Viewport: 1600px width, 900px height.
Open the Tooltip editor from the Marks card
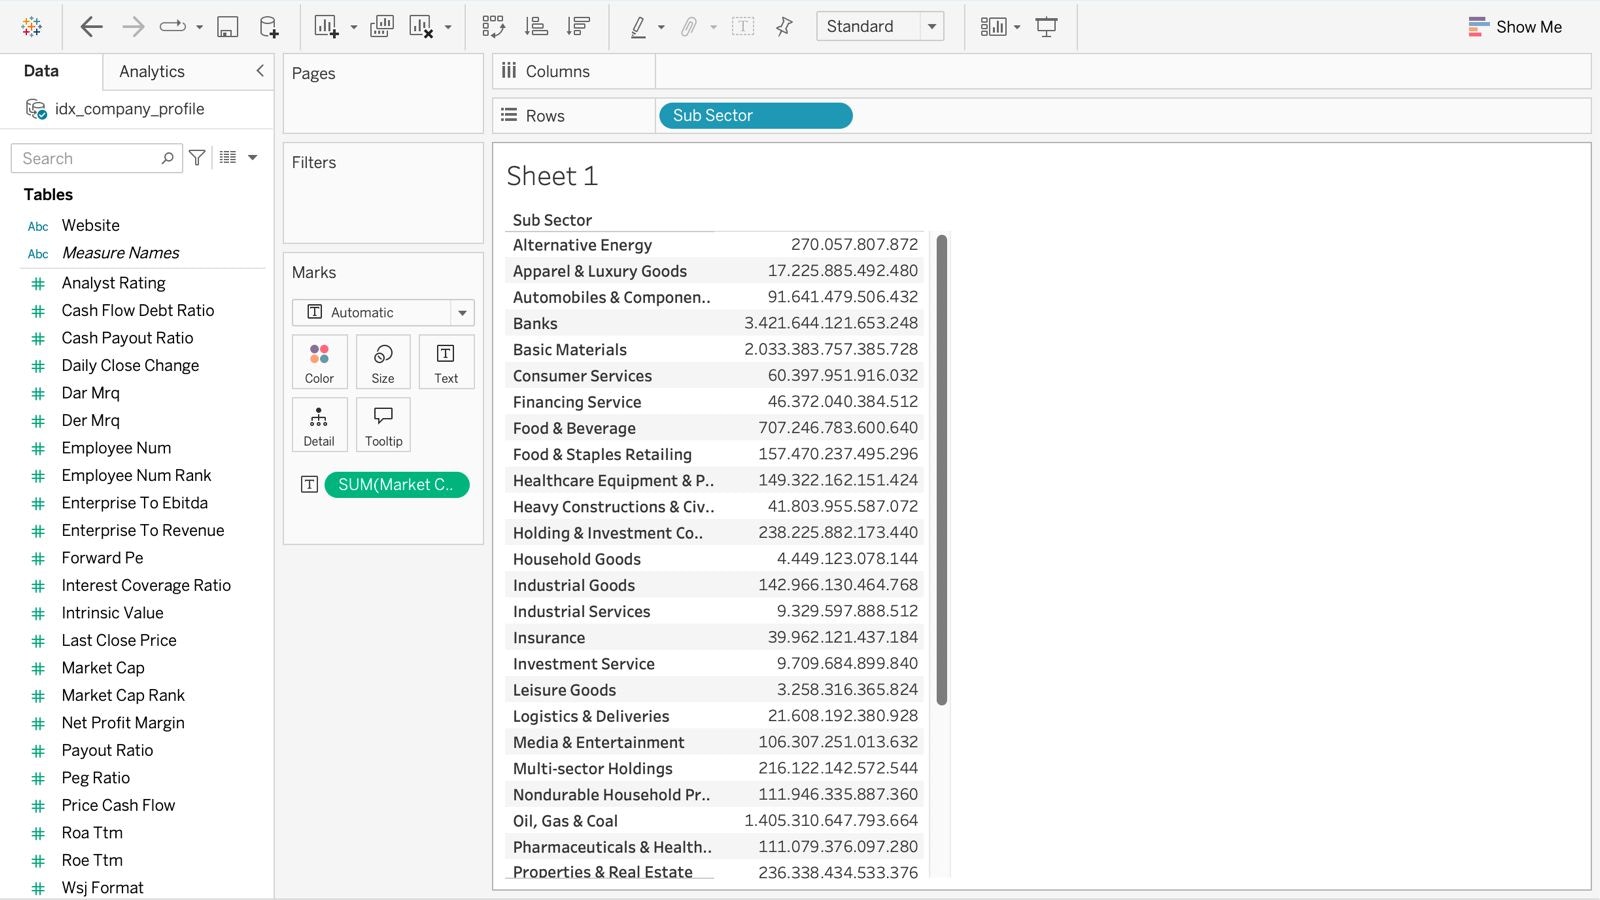pyautogui.click(x=382, y=424)
